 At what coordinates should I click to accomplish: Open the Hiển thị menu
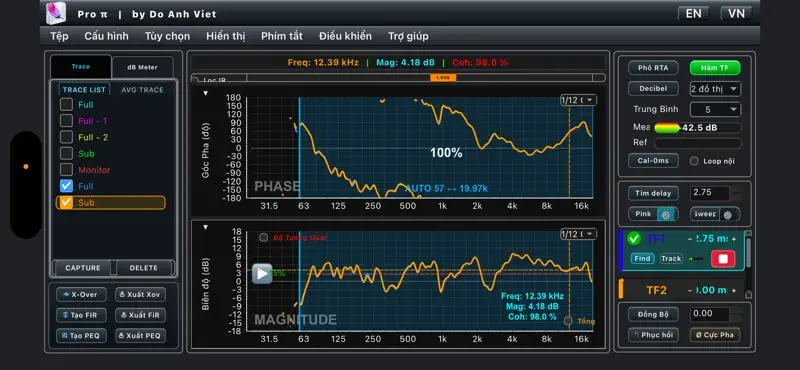(x=226, y=36)
